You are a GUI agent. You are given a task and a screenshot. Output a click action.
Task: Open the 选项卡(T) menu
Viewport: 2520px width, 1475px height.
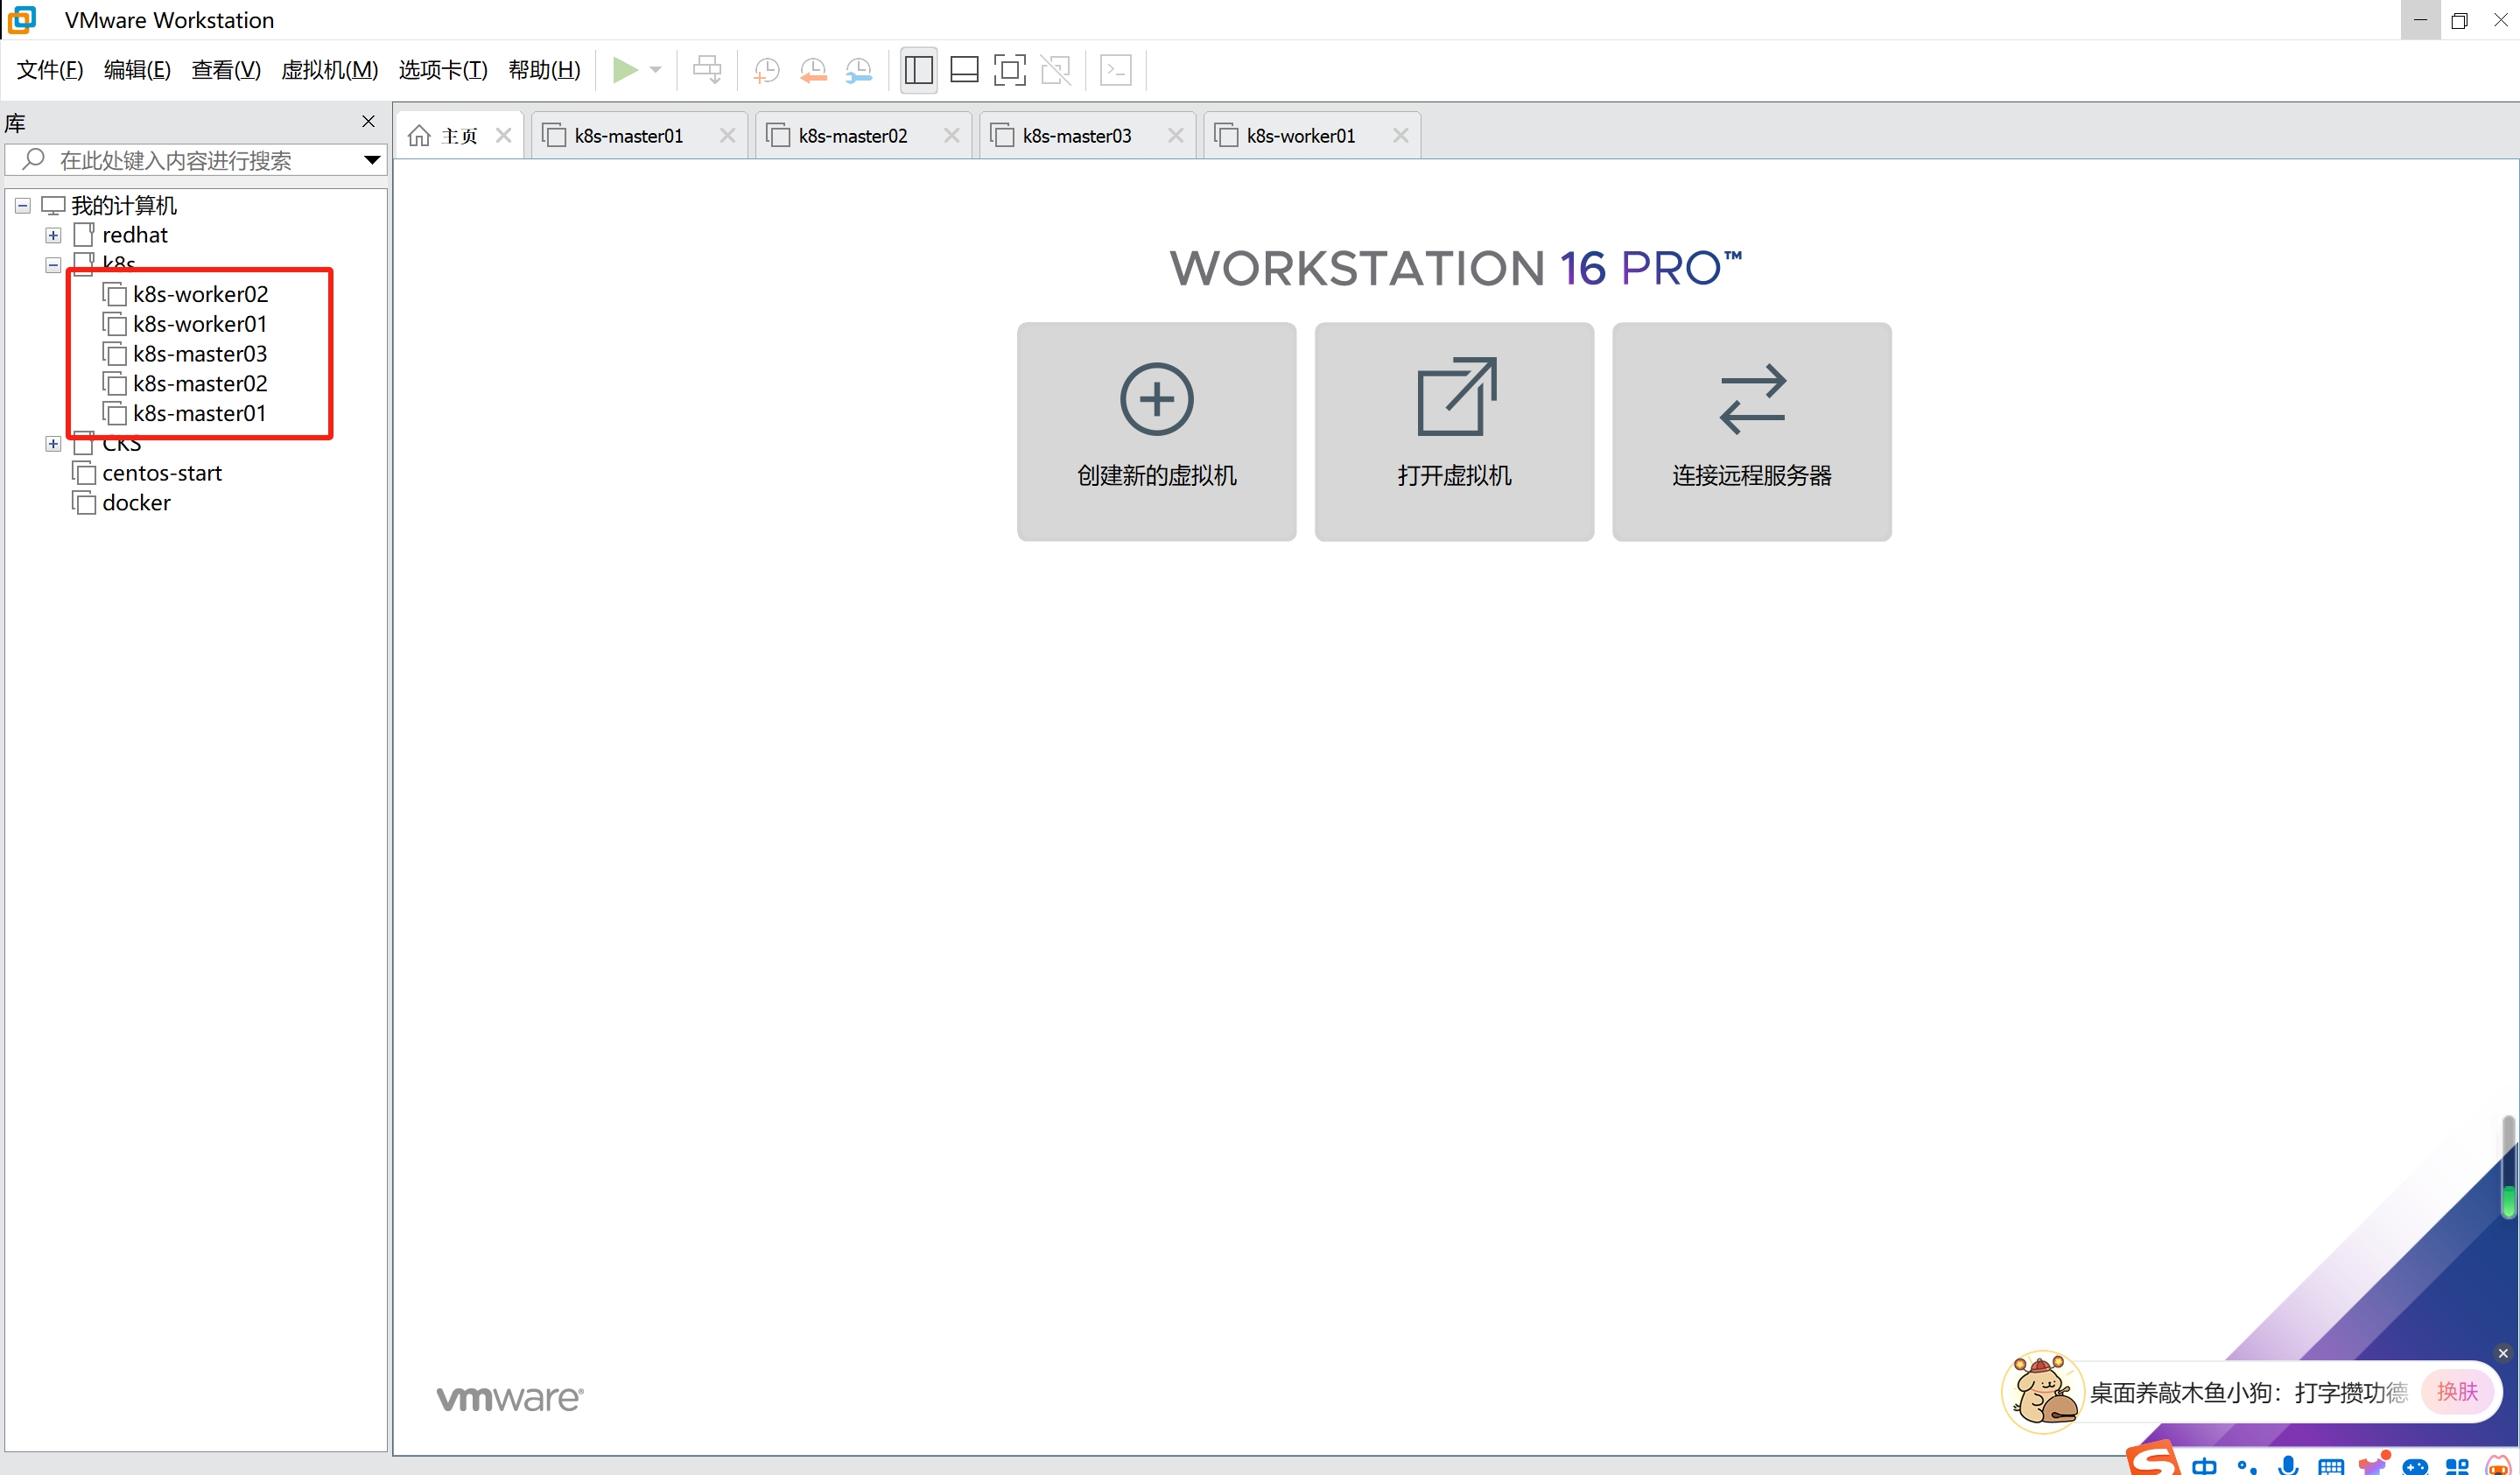443,70
